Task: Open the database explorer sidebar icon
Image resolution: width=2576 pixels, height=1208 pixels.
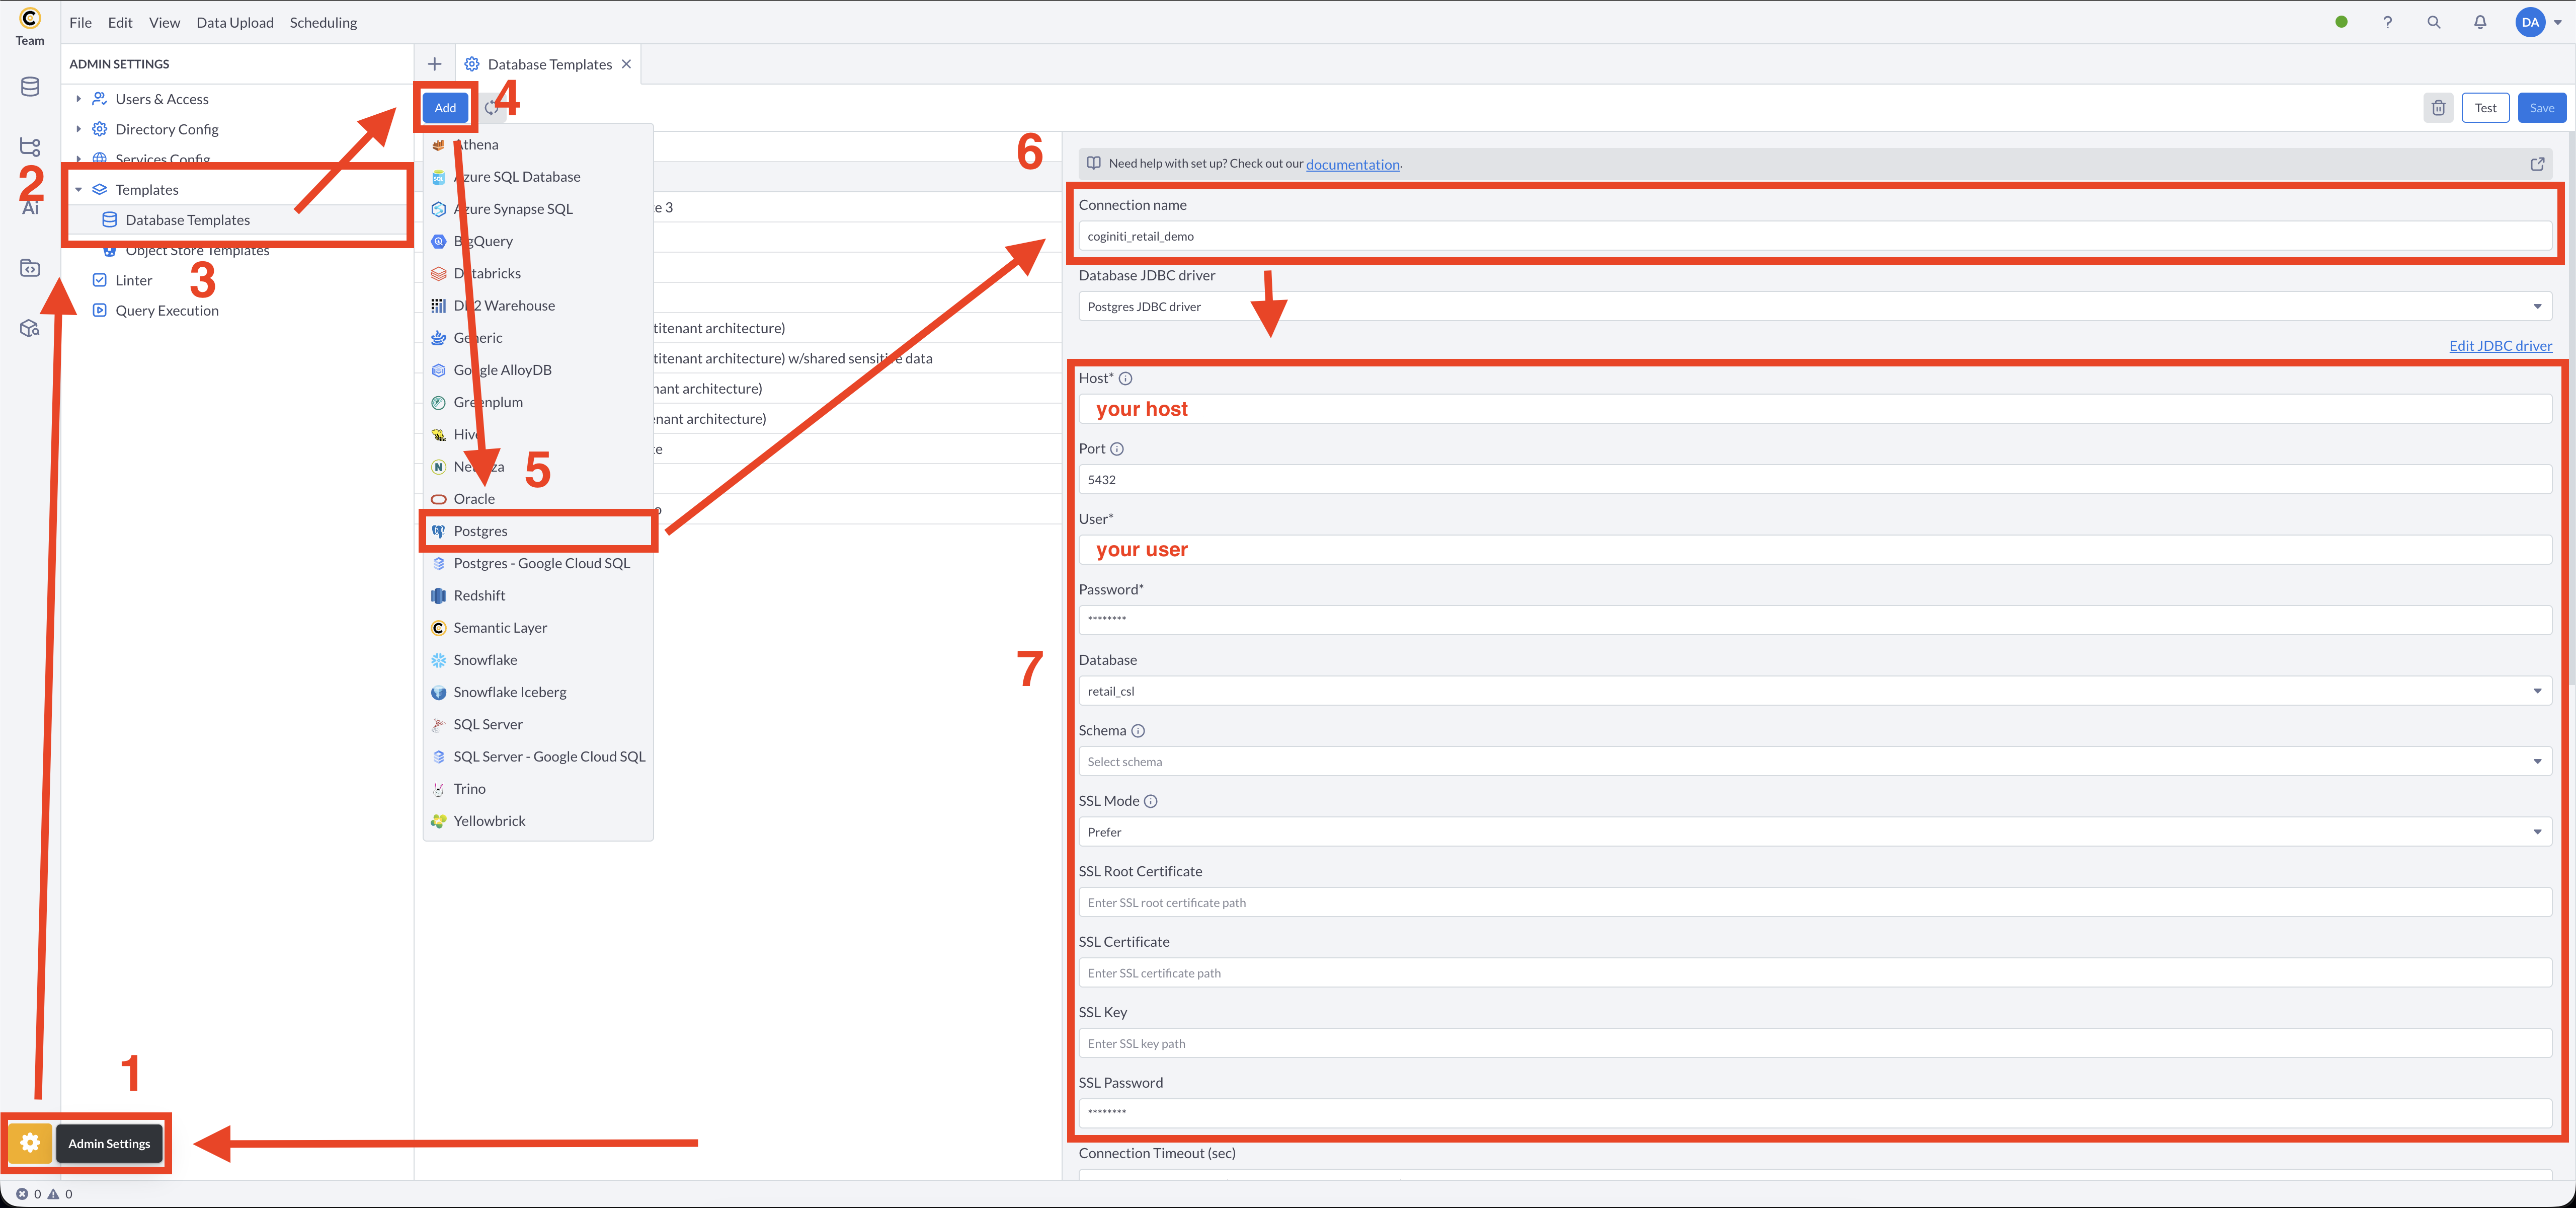Action: [x=30, y=87]
